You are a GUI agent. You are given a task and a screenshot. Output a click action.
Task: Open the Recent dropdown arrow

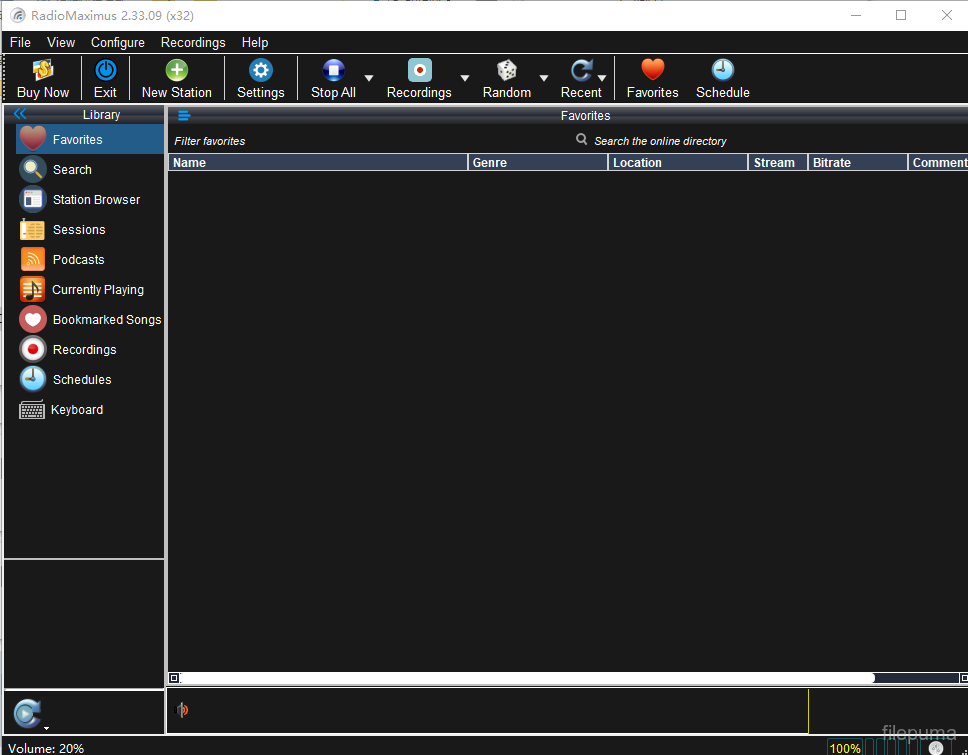[x=602, y=78]
